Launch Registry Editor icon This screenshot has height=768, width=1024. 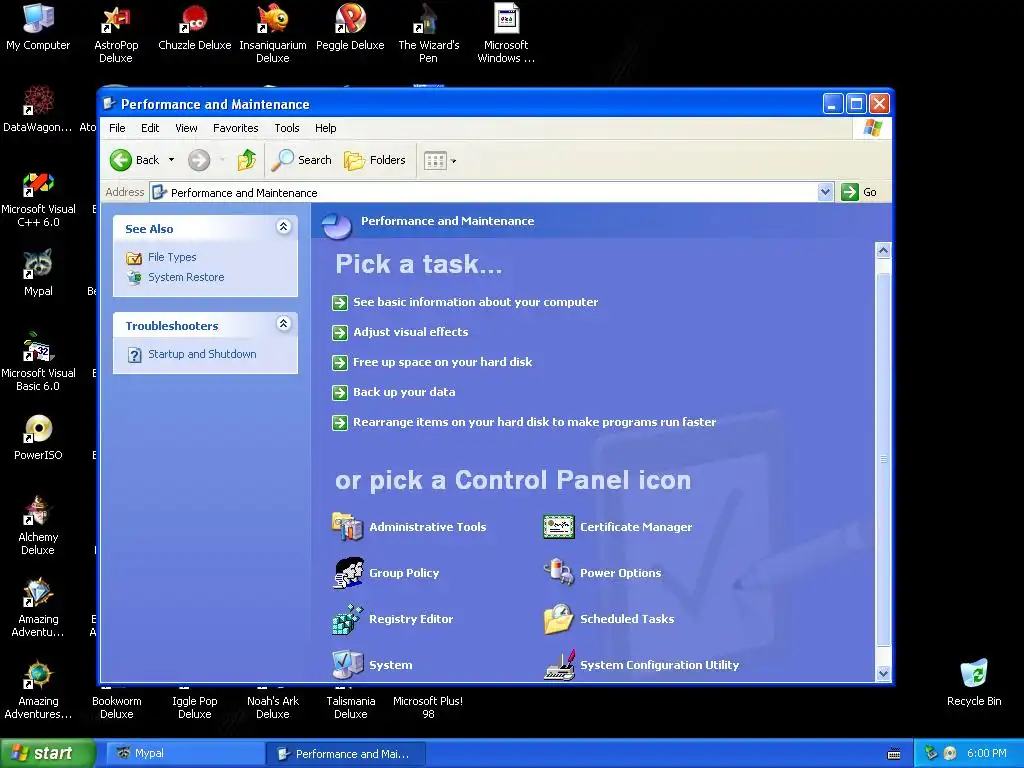(x=347, y=619)
